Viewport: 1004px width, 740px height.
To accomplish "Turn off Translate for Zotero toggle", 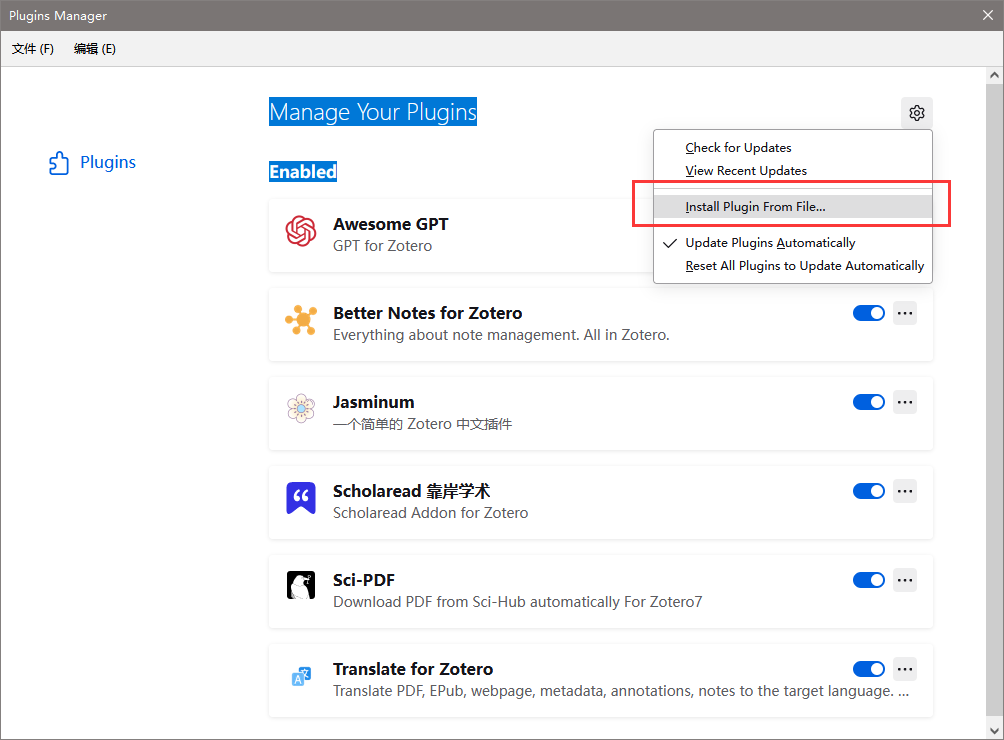I will (x=868, y=669).
